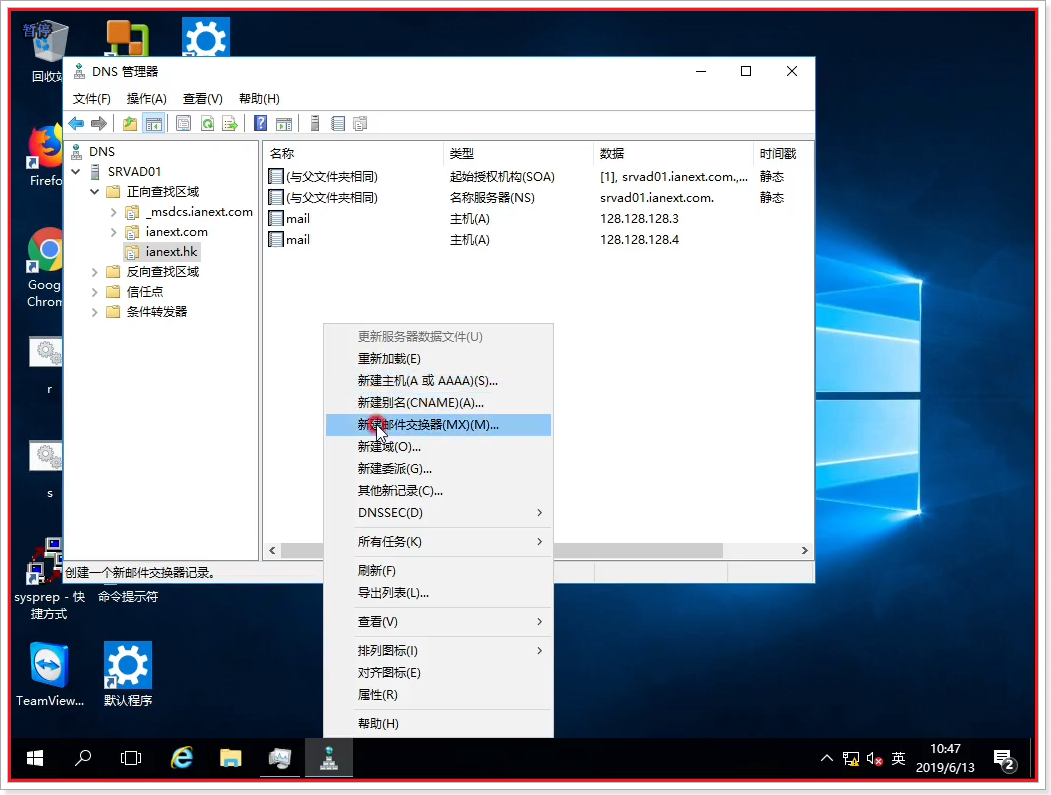The image size is (1051, 795).
Task: Show hidden tray icons chevron
Action: 826,759
